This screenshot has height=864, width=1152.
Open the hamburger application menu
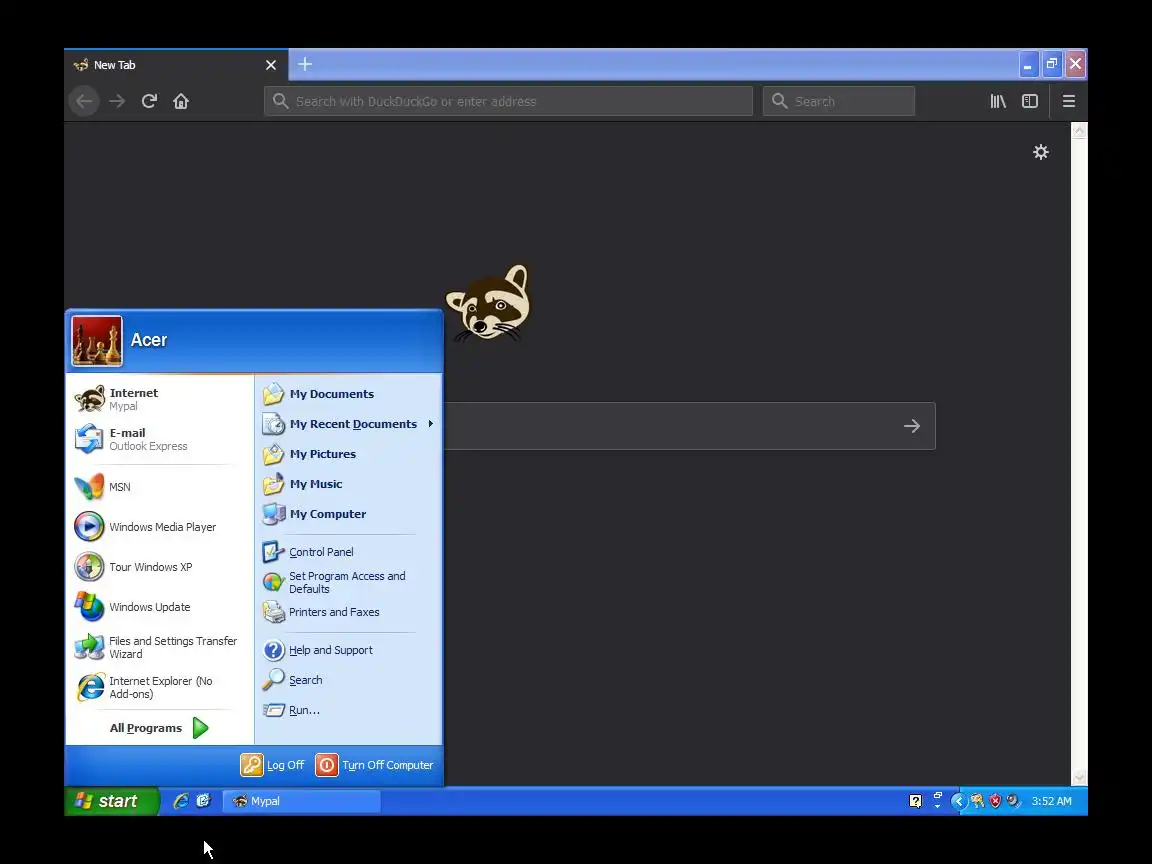(1069, 101)
